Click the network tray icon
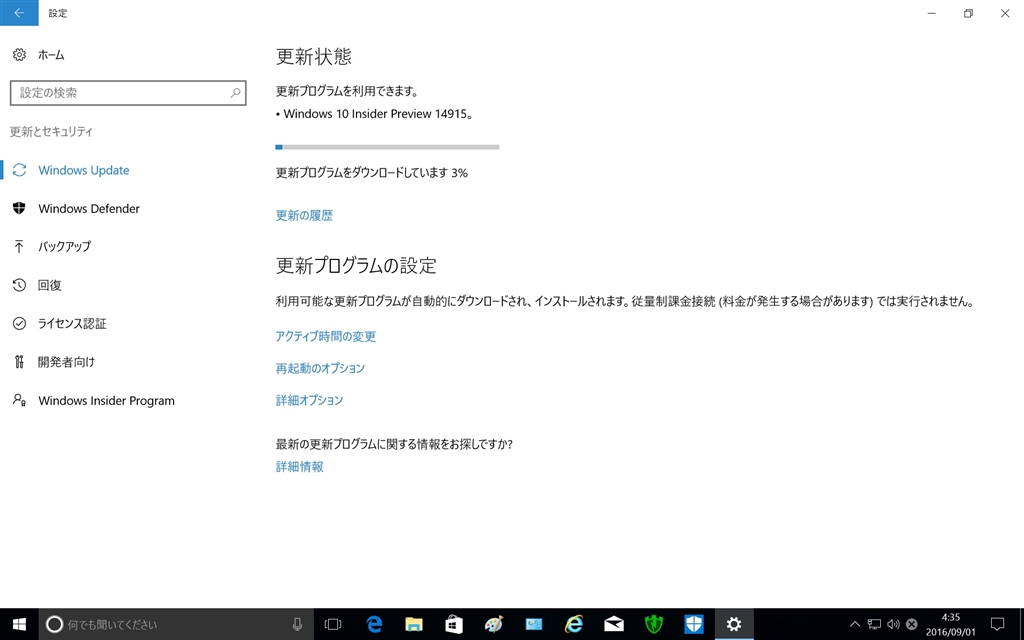The width and height of the screenshot is (1024, 640). (x=874, y=624)
